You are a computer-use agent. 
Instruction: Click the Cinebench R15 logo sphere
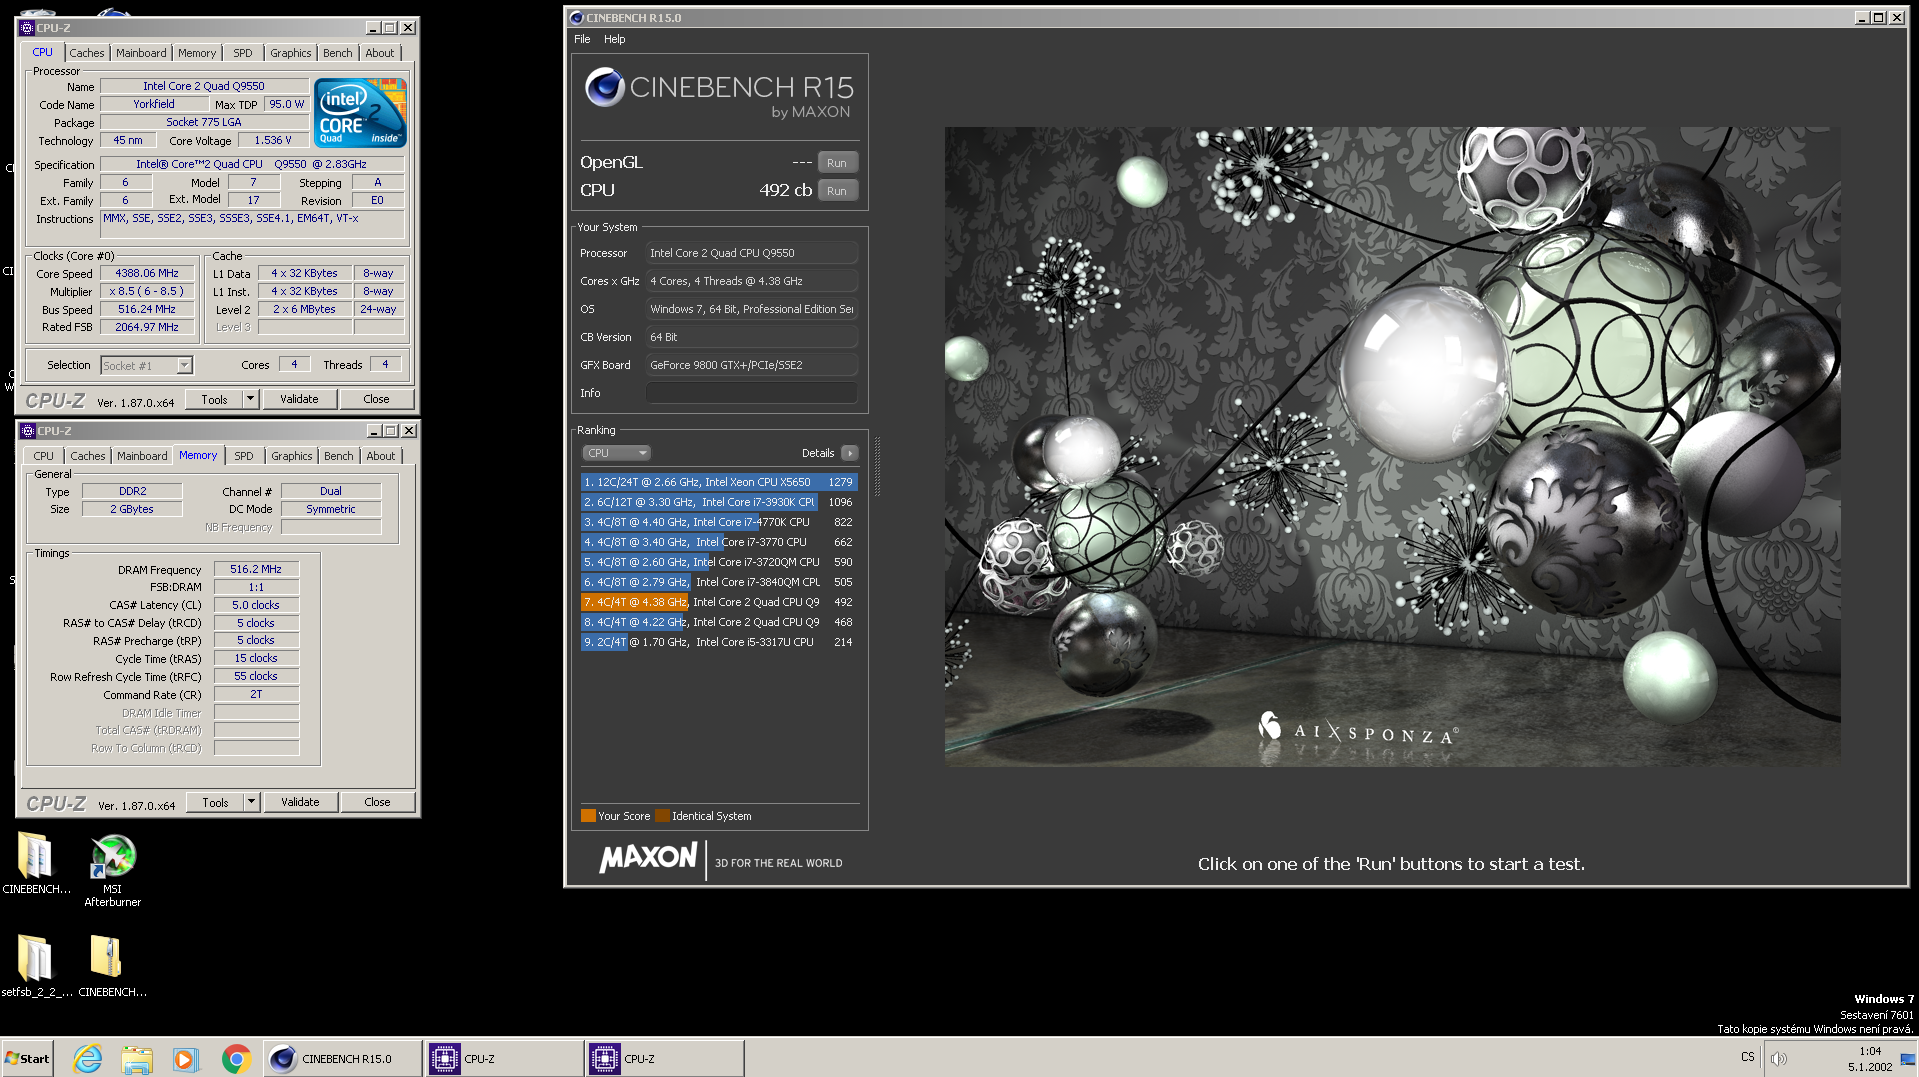click(605, 88)
